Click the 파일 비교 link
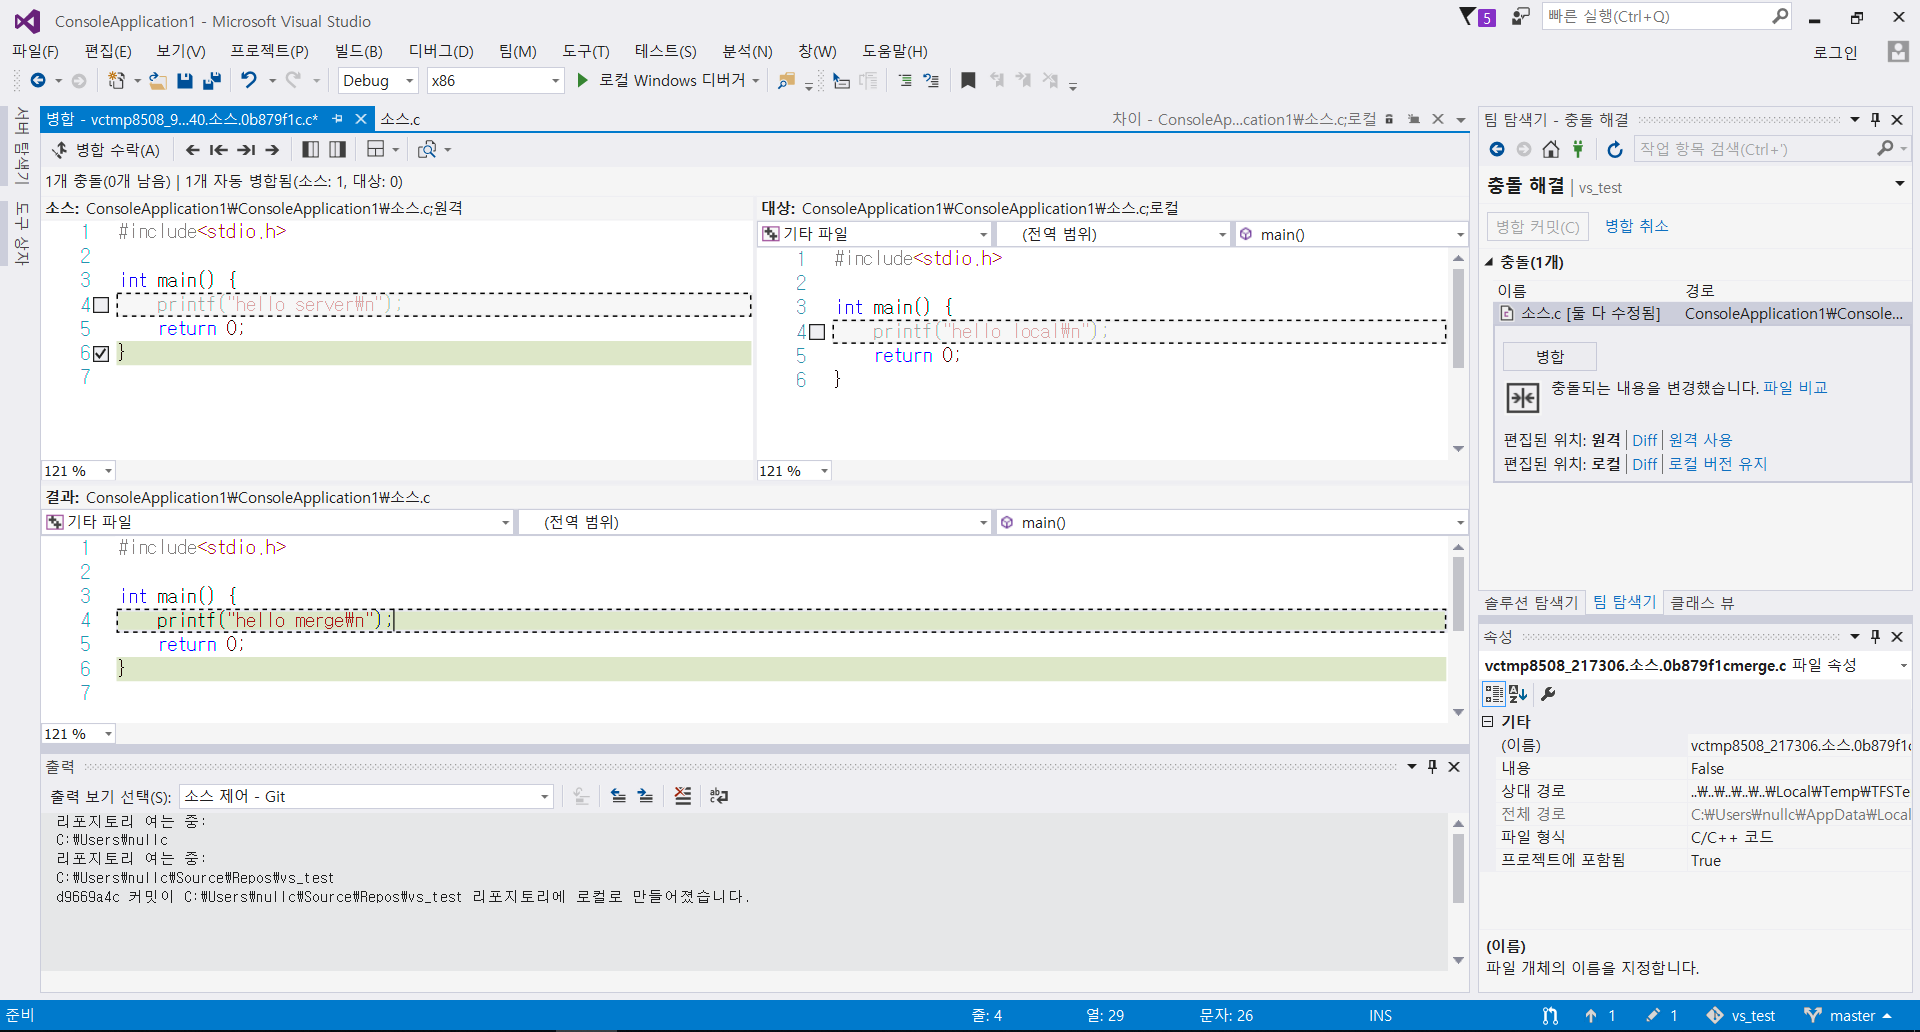Image resolution: width=1920 pixels, height=1032 pixels. [x=1795, y=388]
